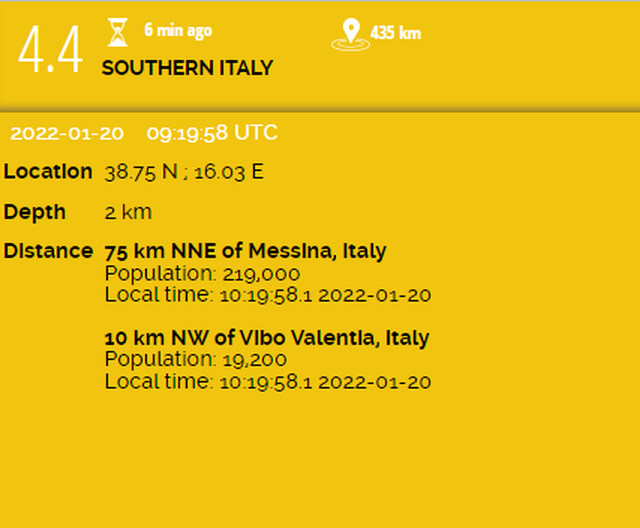This screenshot has width=640, height=528.
Task: Click the 4.4 magnitude number
Action: tap(50, 52)
